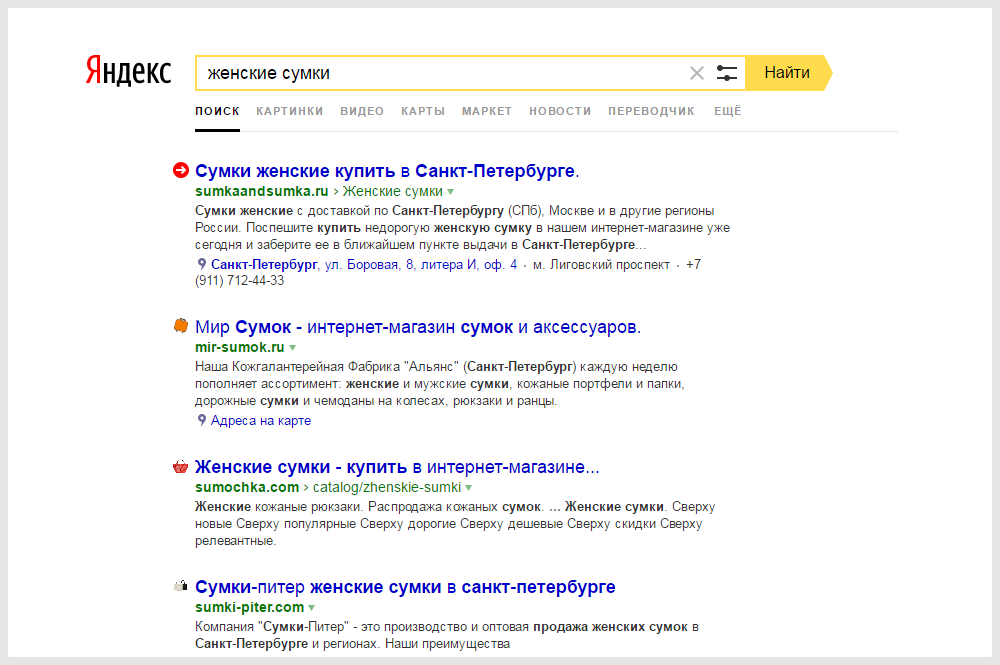1000x665 pixels.
Task: Click the orange favicon of mir-sumok.ru result
Action: [x=181, y=326]
